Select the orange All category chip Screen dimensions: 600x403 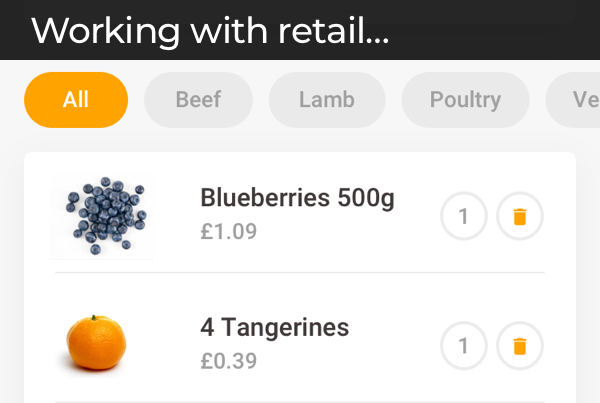[76, 100]
